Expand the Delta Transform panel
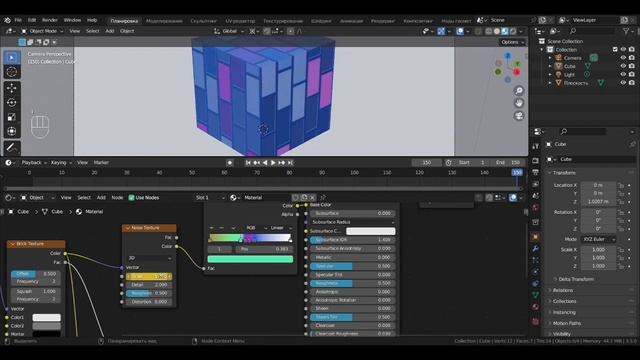 (x=576, y=279)
